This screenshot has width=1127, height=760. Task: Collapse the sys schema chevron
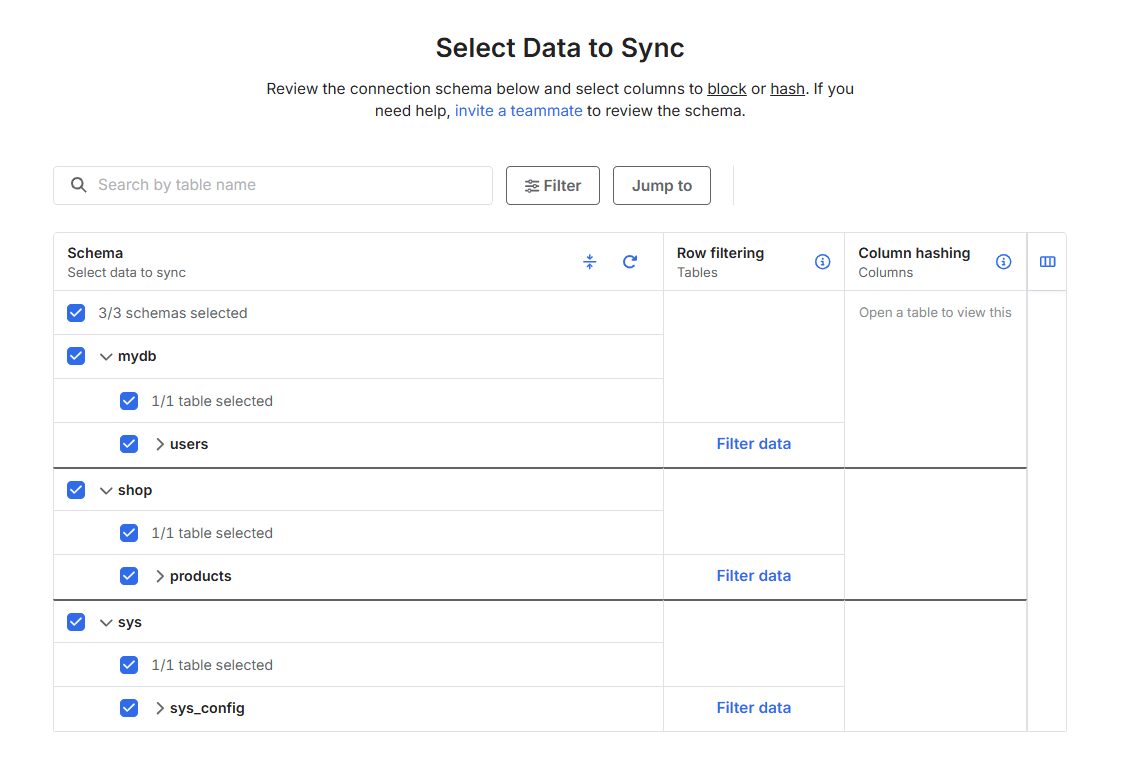click(x=106, y=622)
